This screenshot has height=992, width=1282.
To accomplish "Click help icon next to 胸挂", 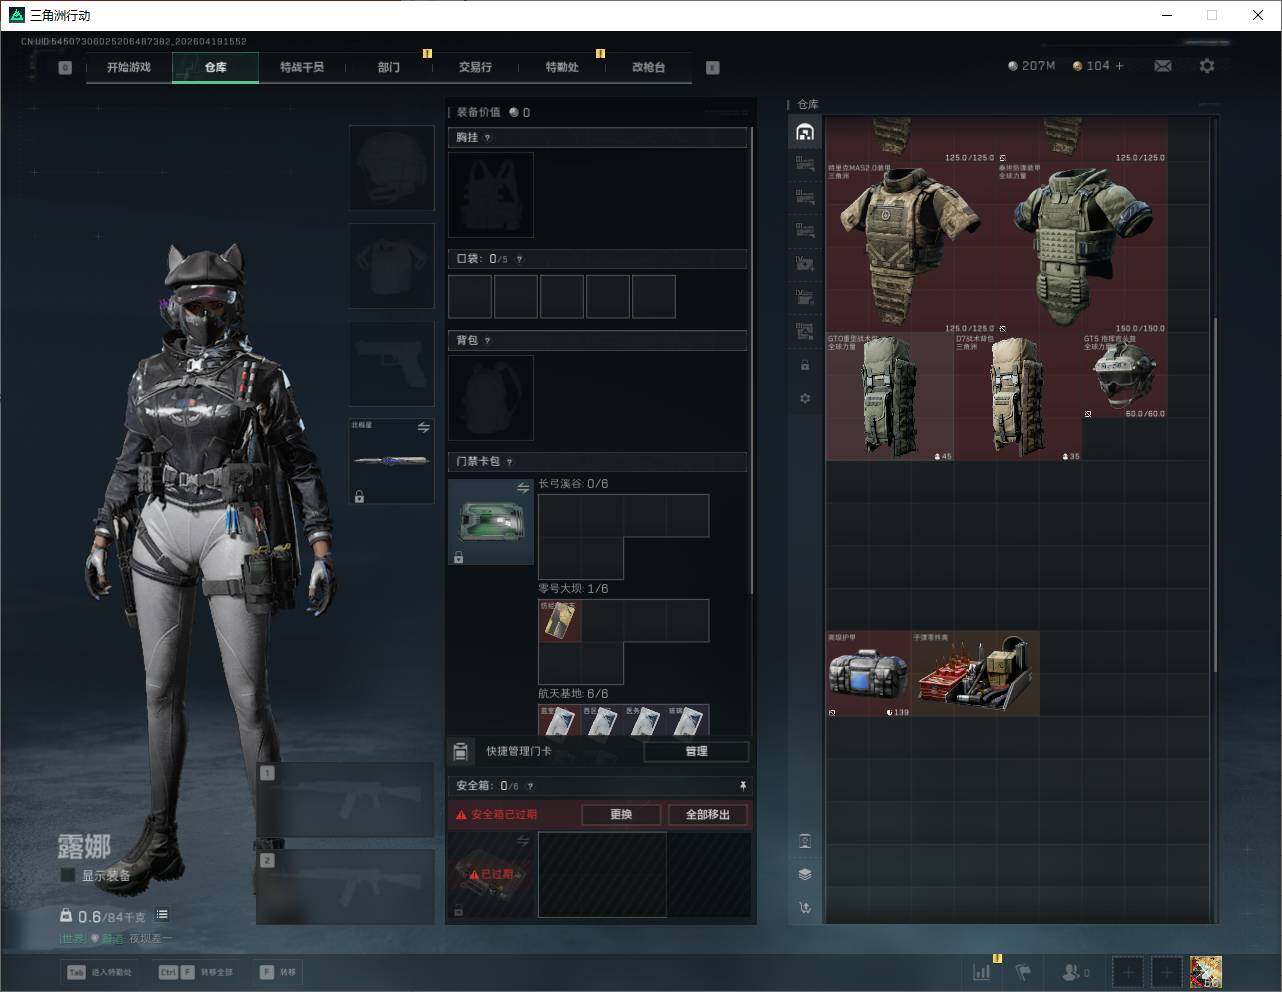I will click(x=488, y=138).
